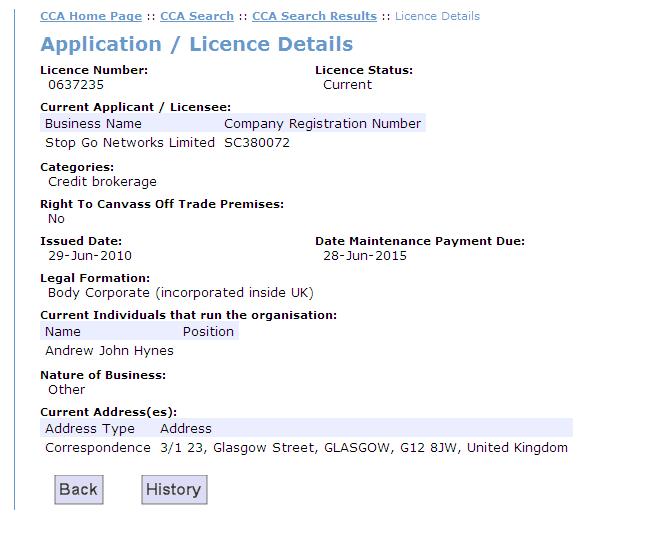Open the CCA Home Page link
668x543 pixels.
(x=91, y=16)
